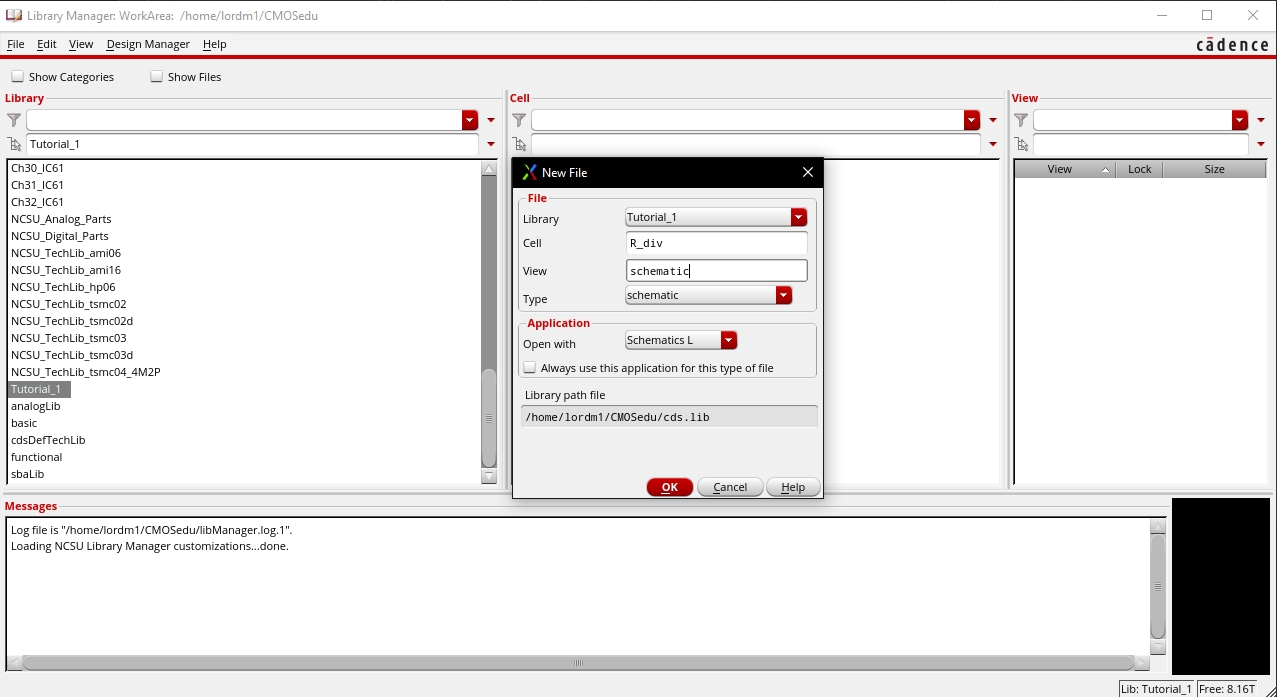Select the NCSU_TechLib_tsmc02 library
The width and height of the screenshot is (1277, 697).
coord(69,304)
